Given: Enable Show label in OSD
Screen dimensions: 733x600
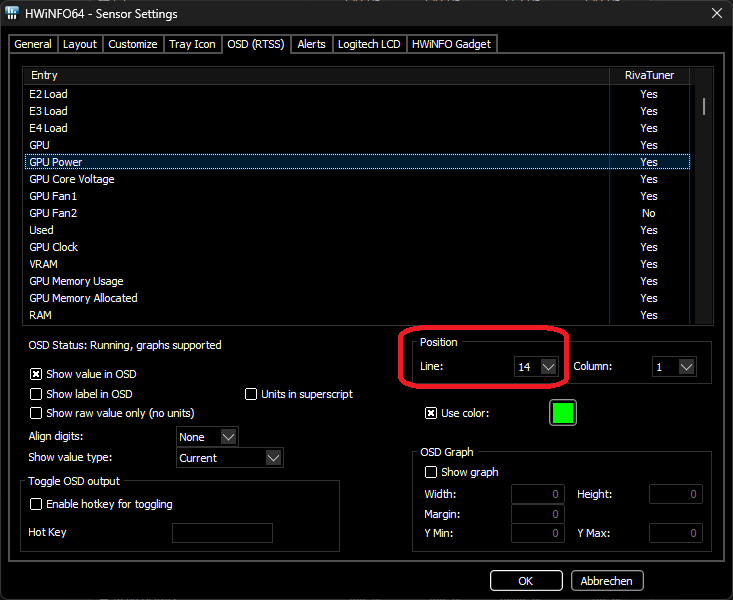Looking at the screenshot, I should click(36, 394).
